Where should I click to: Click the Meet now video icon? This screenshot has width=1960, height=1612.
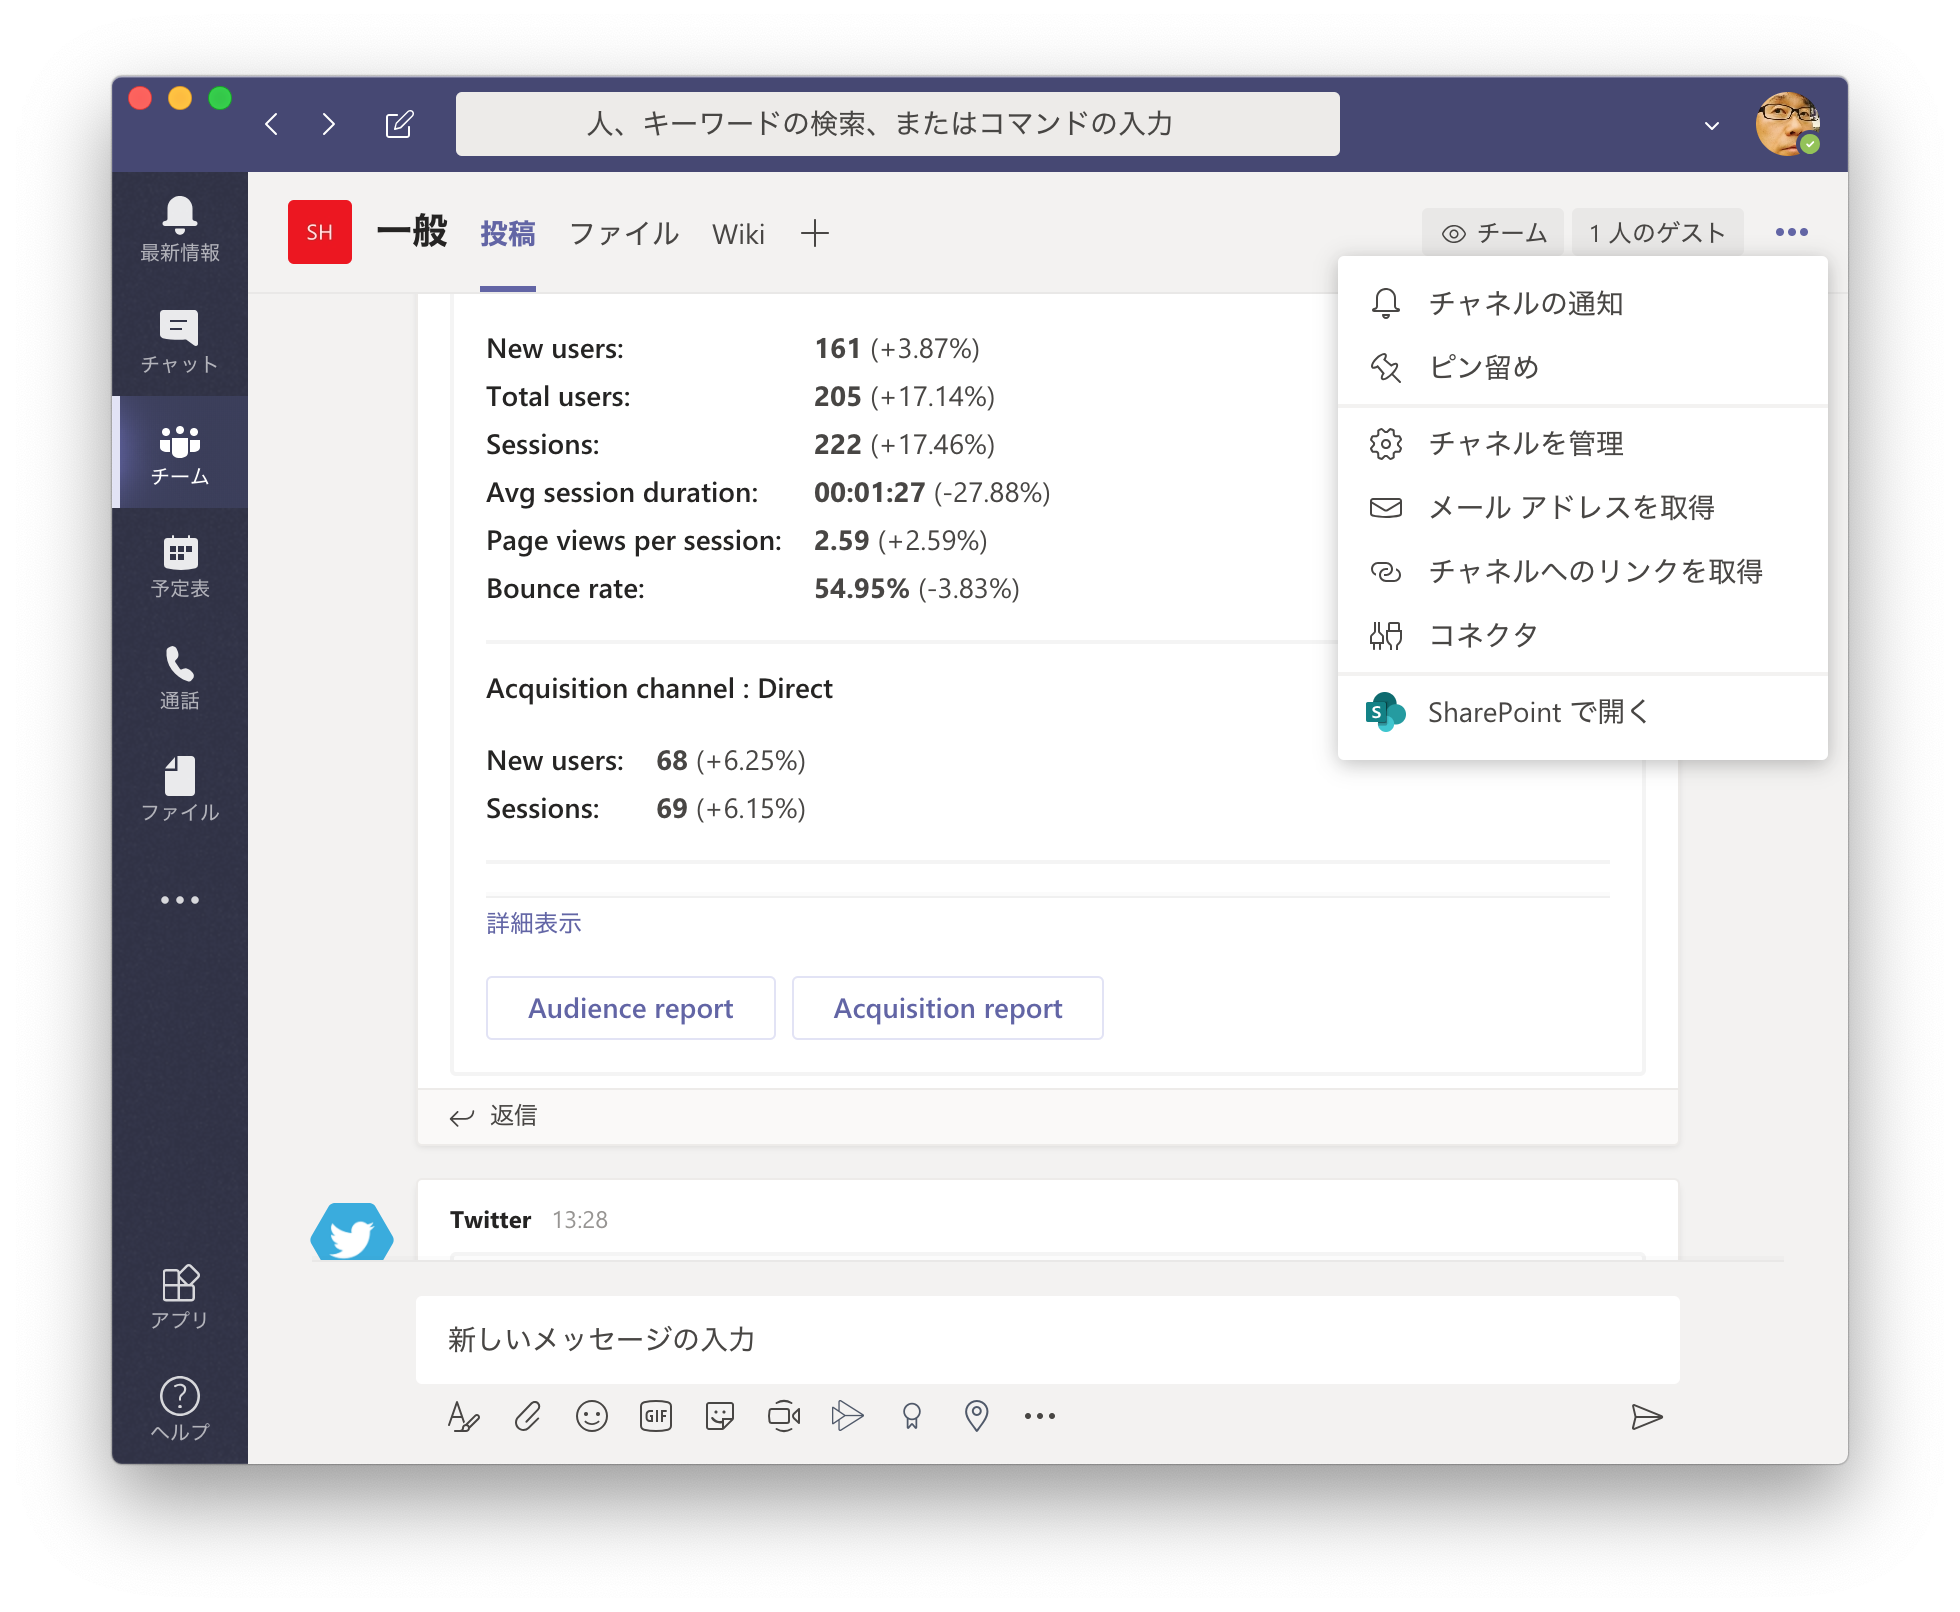pos(784,1416)
